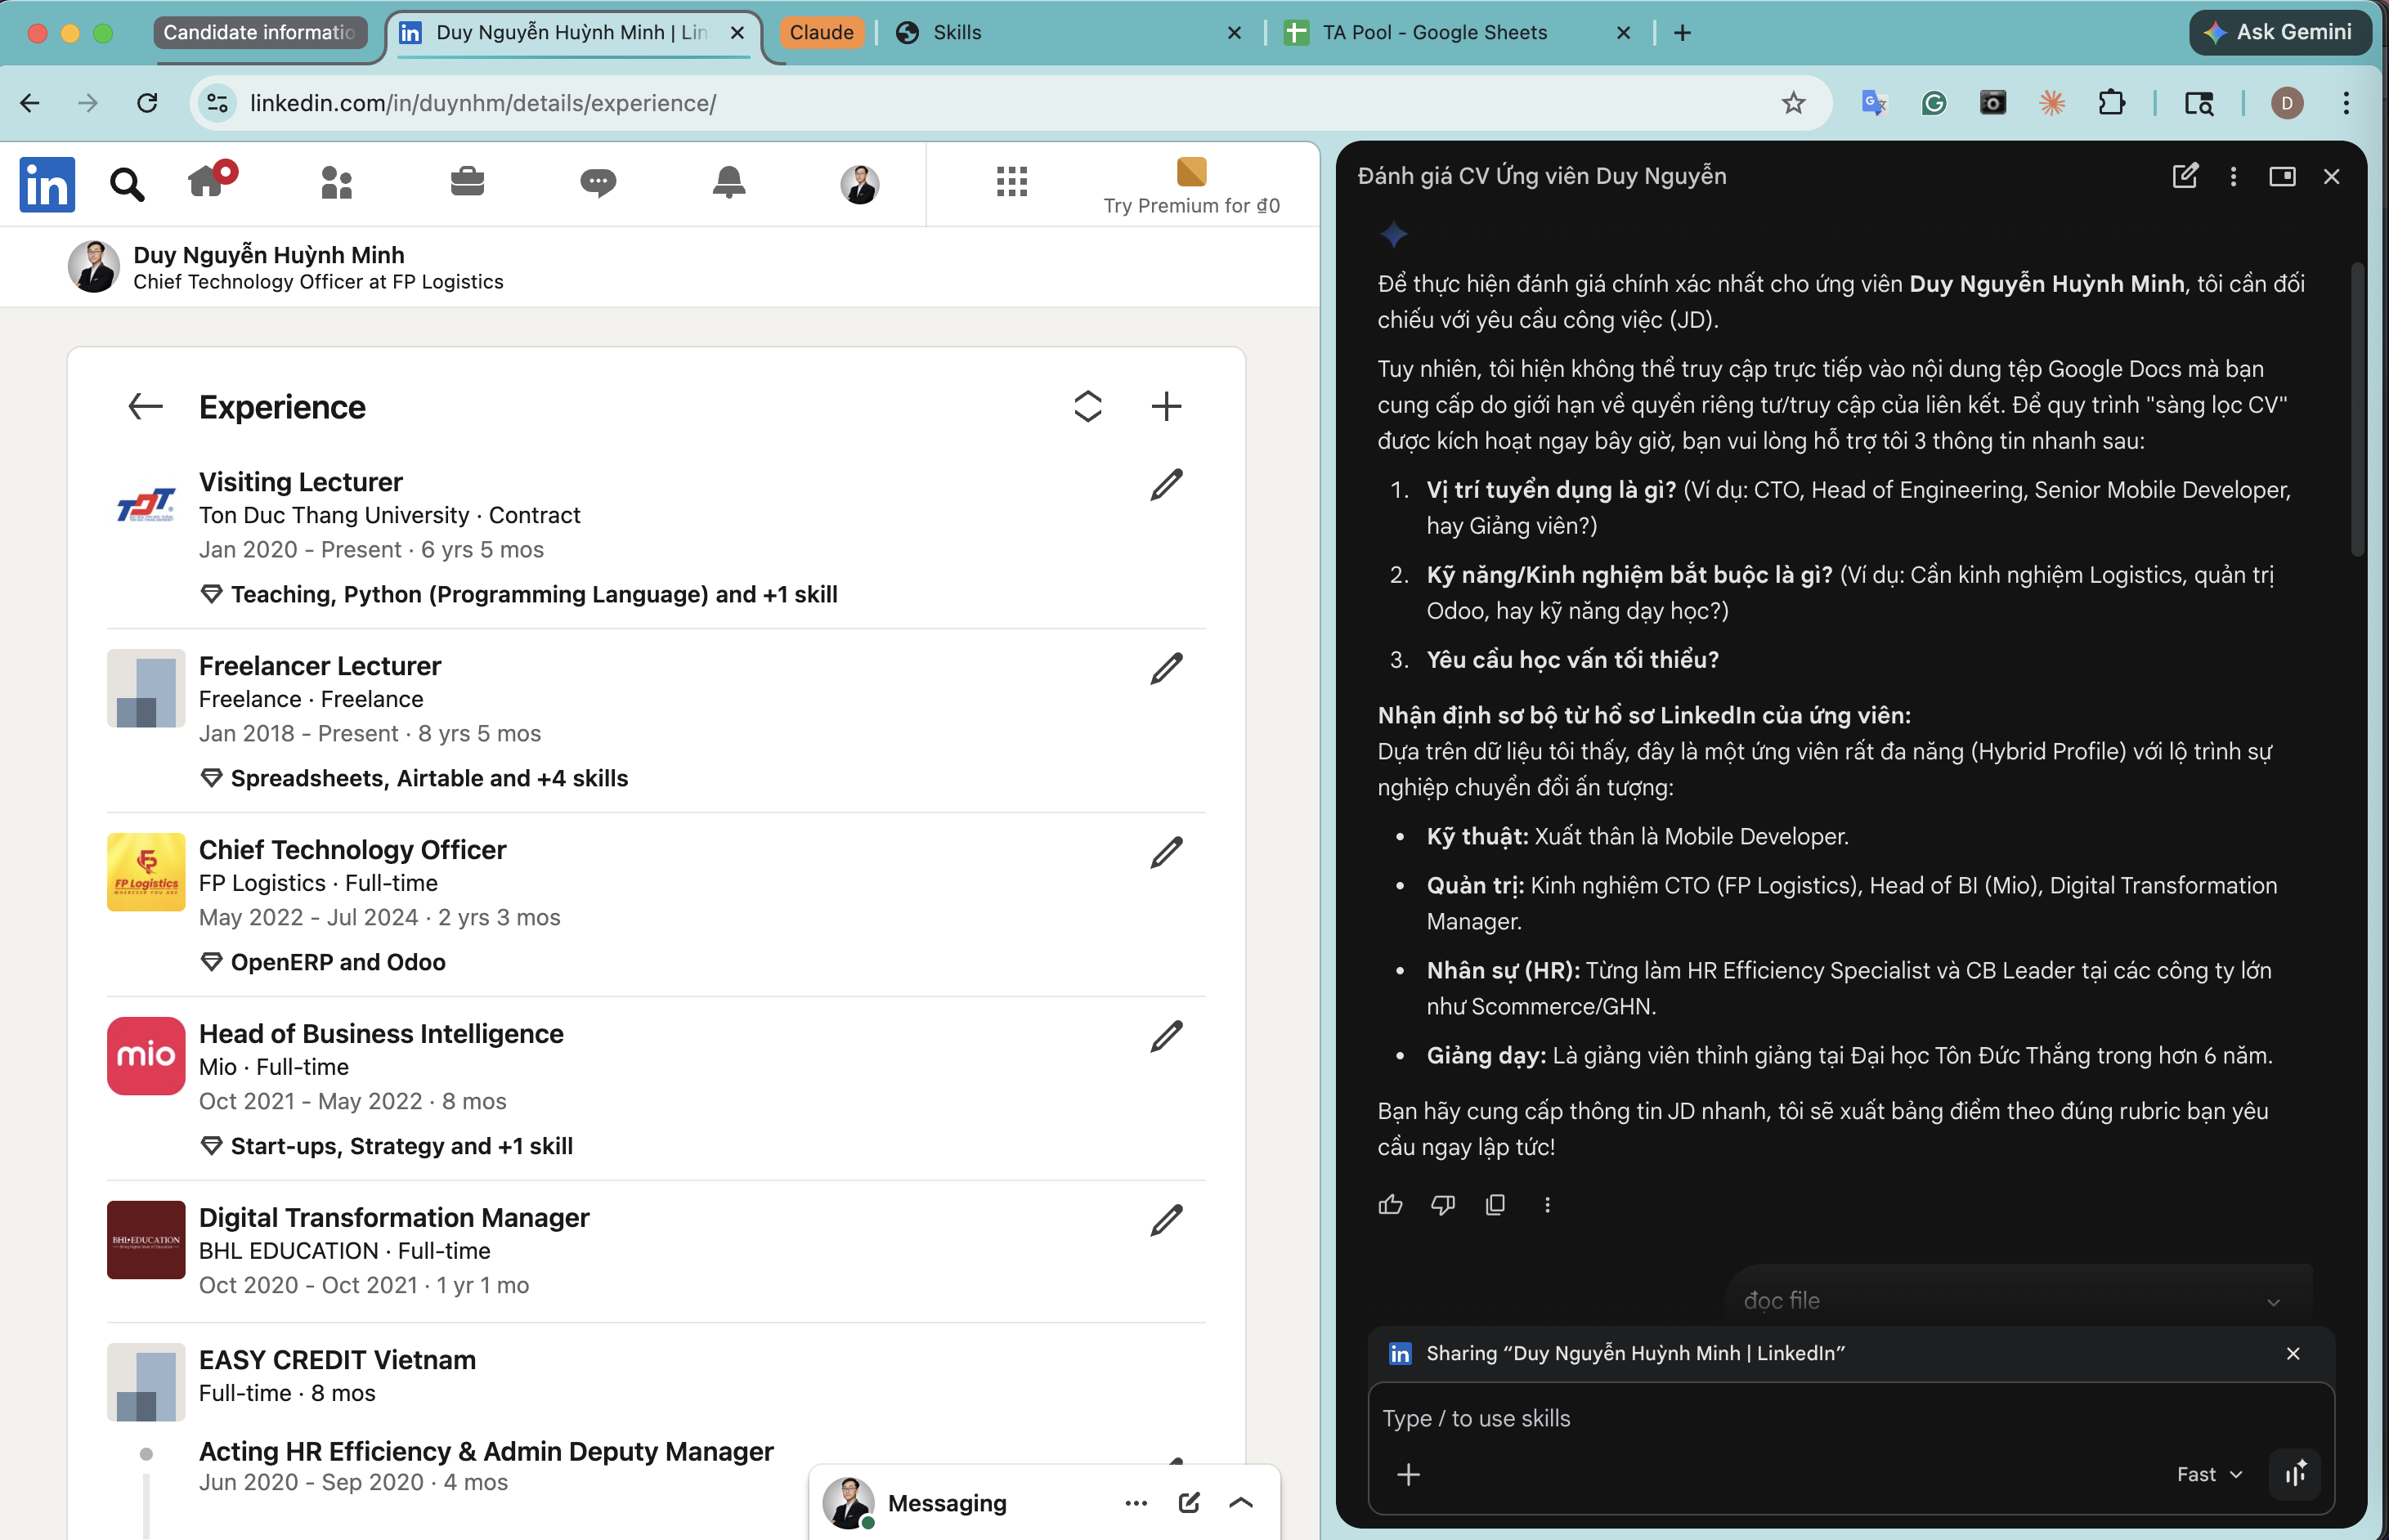Click the "Type / to use skills" field
The width and height of the screenshot is (2389, 1540).
(1850, 1418)
